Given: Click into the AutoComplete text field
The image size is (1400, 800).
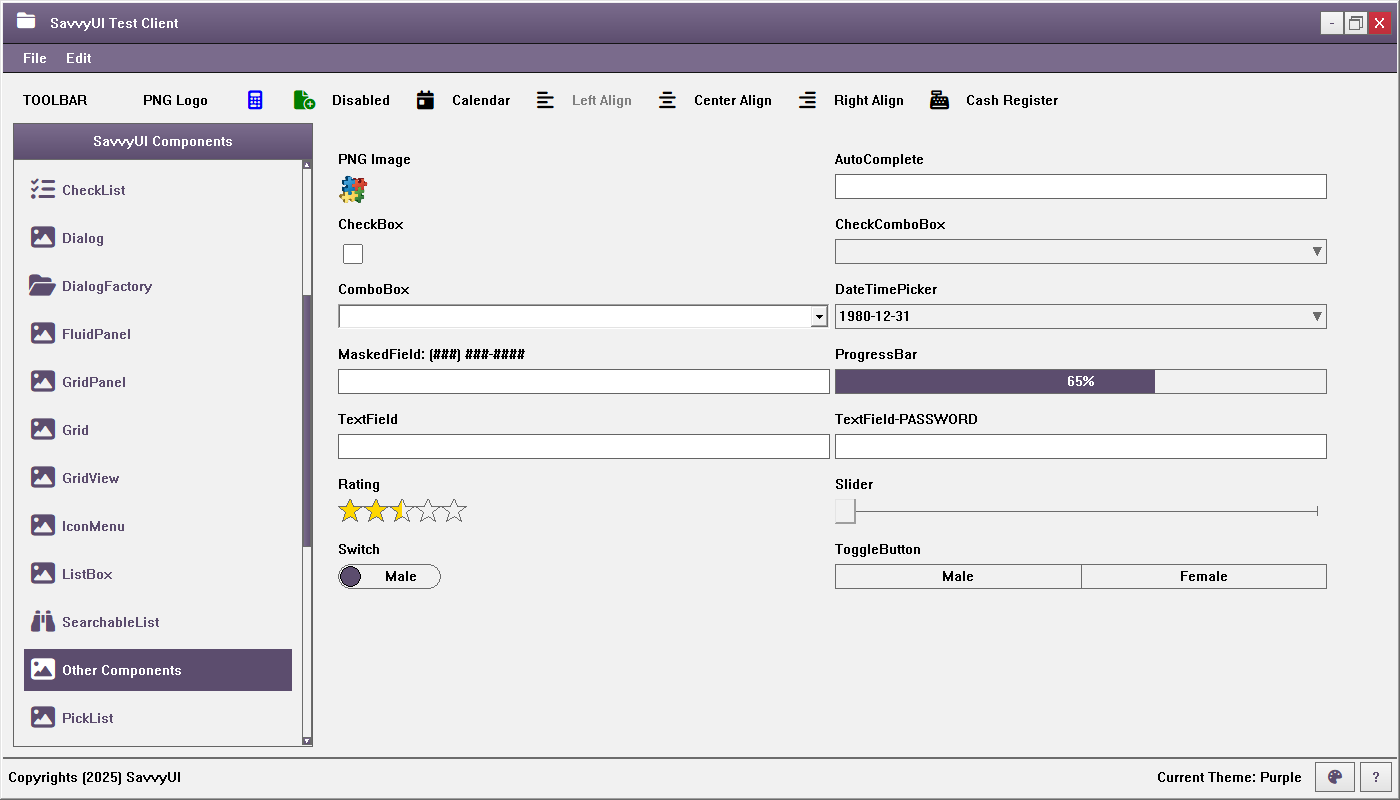Looking at the screenshot, I should click(x=1080, y=187).
